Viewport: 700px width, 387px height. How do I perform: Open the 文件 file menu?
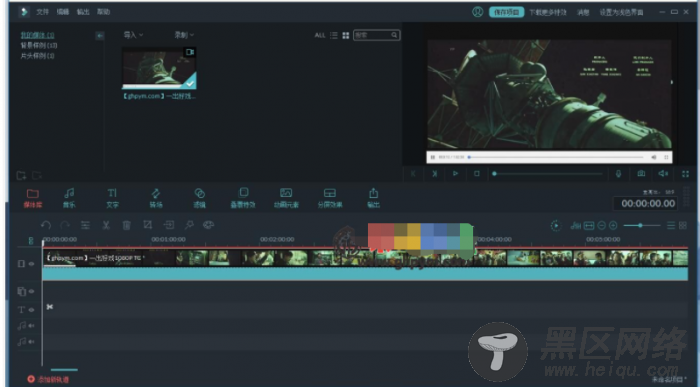pos(42,12)
